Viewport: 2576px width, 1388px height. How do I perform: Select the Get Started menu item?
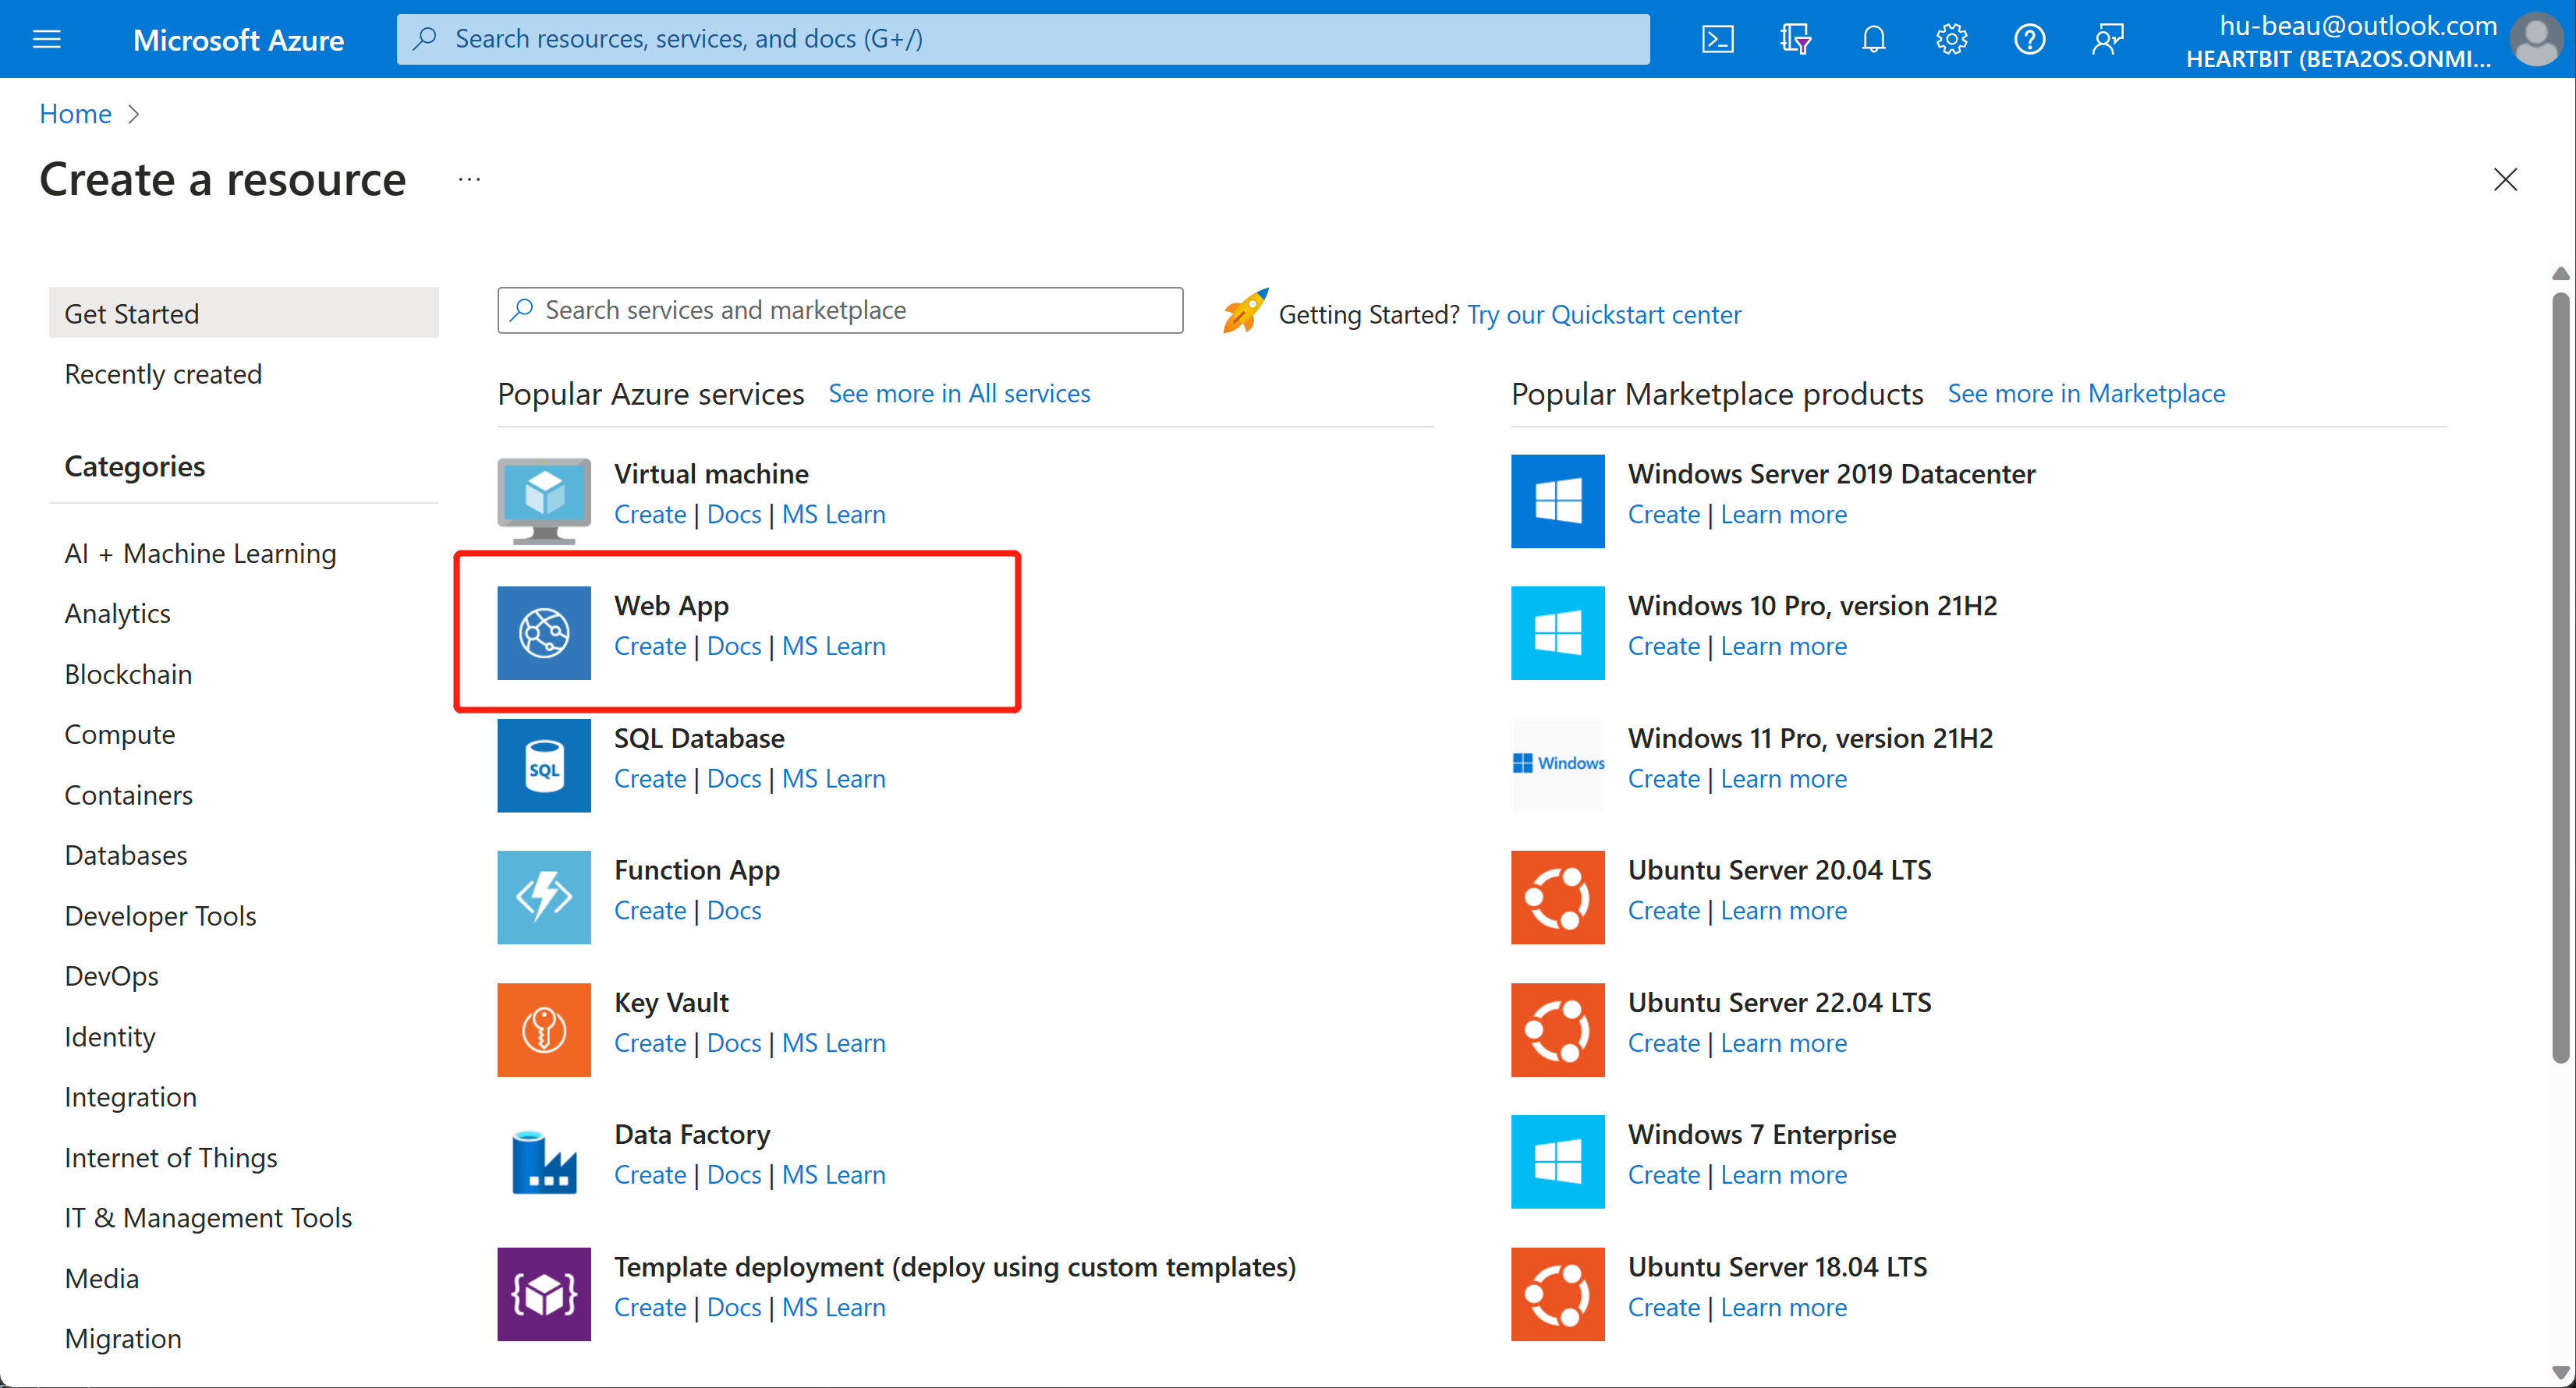click(x=243, y=313)
